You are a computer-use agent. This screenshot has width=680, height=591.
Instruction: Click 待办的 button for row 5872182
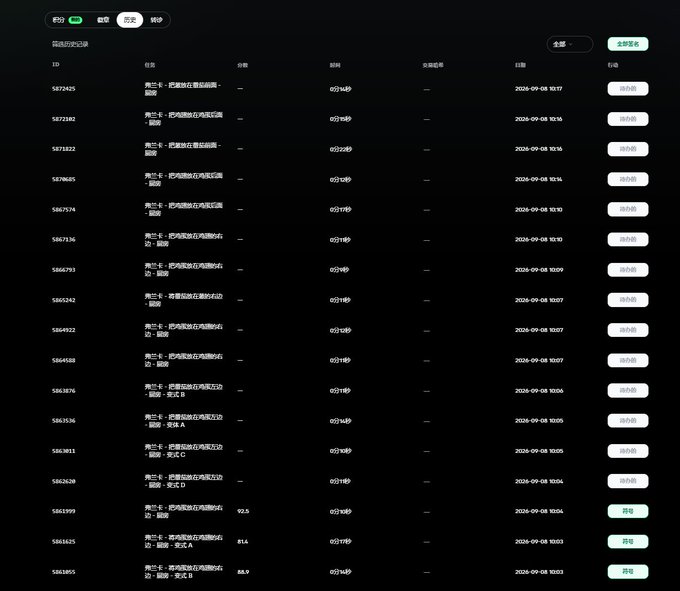pyautogui.click(x=628, y=119)
